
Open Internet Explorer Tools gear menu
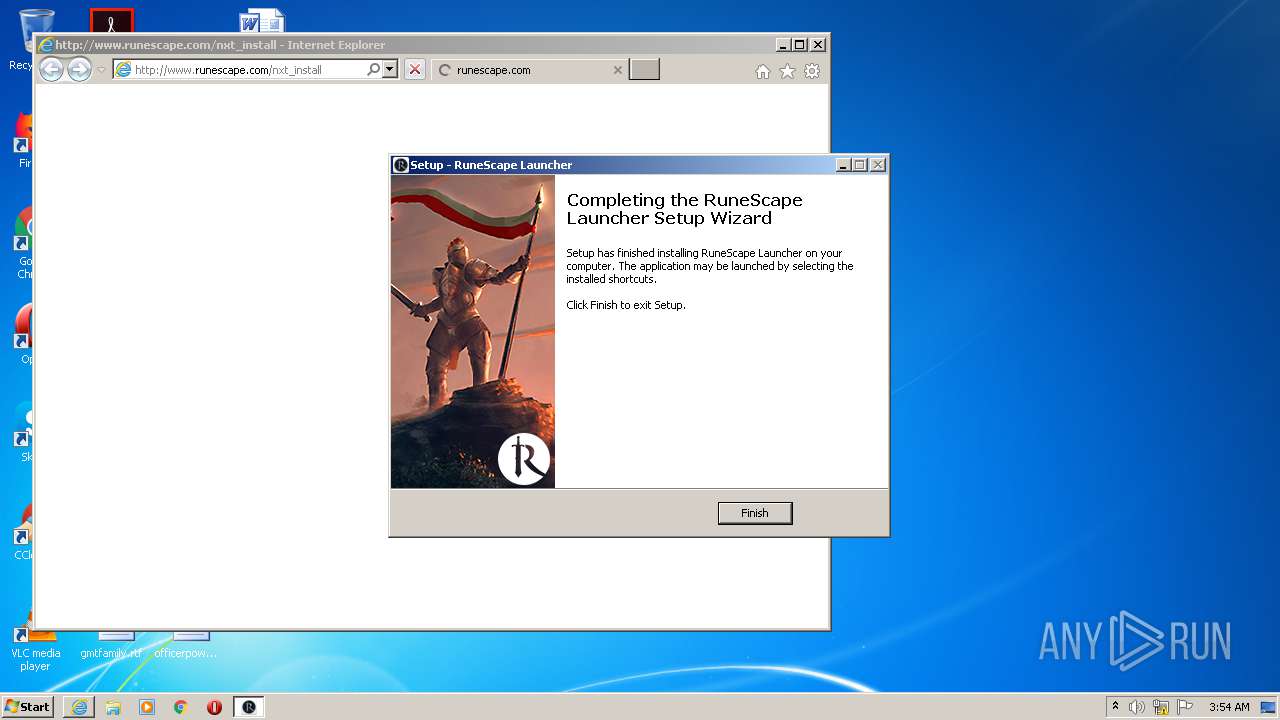point(812,71)
